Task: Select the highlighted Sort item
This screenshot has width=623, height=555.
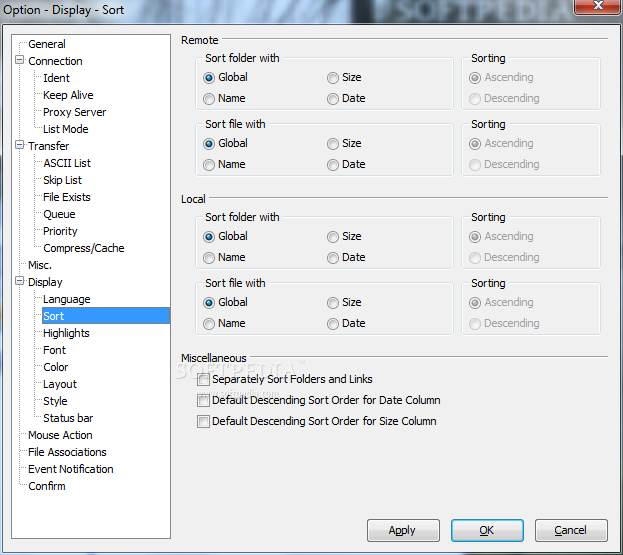Action: click(106, 316)
